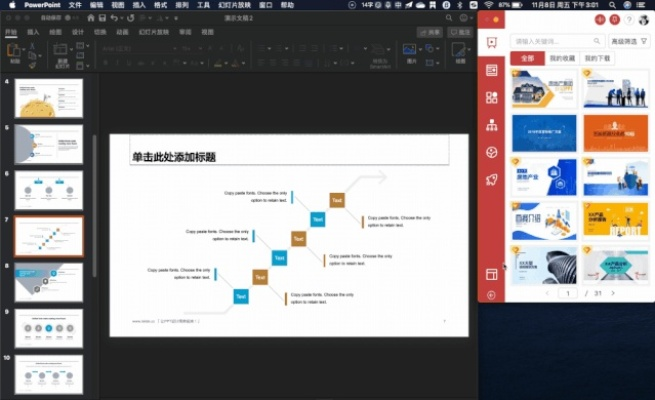The width and height of the screenshot is (655, 400).
Task: Click the pie chart icon in red sidebar
Action: coord(491,152)
